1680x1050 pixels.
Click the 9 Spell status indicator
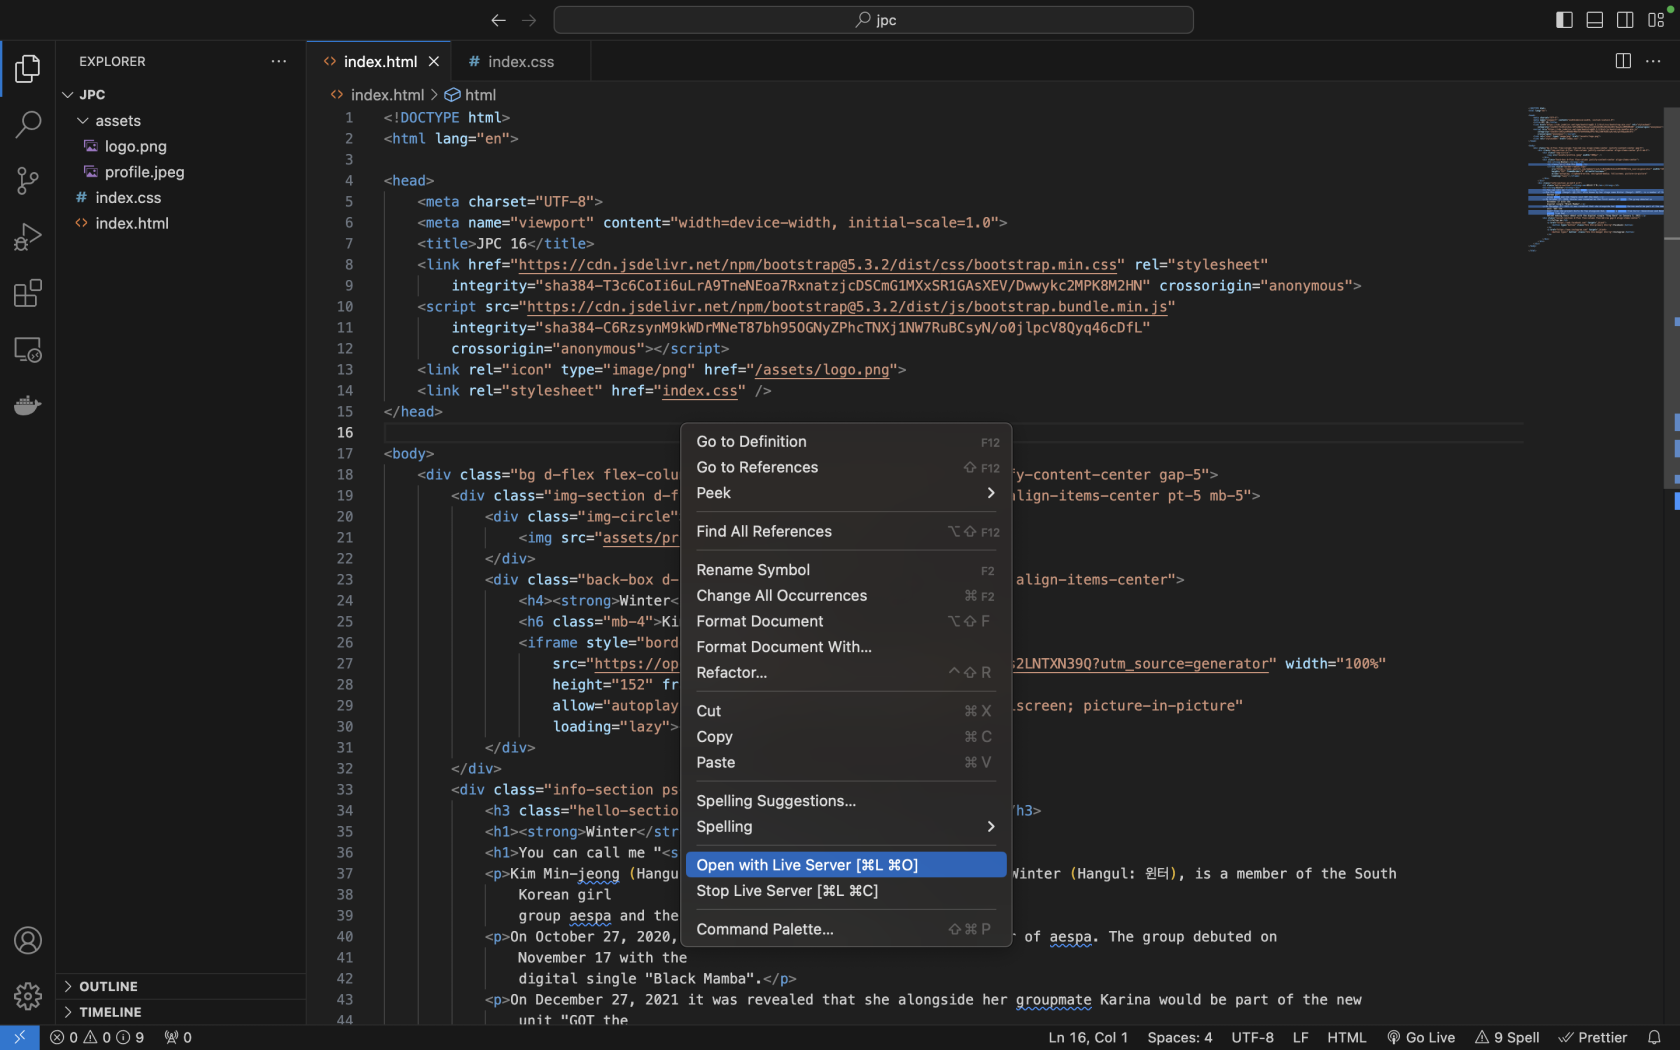(1507, 1037)
